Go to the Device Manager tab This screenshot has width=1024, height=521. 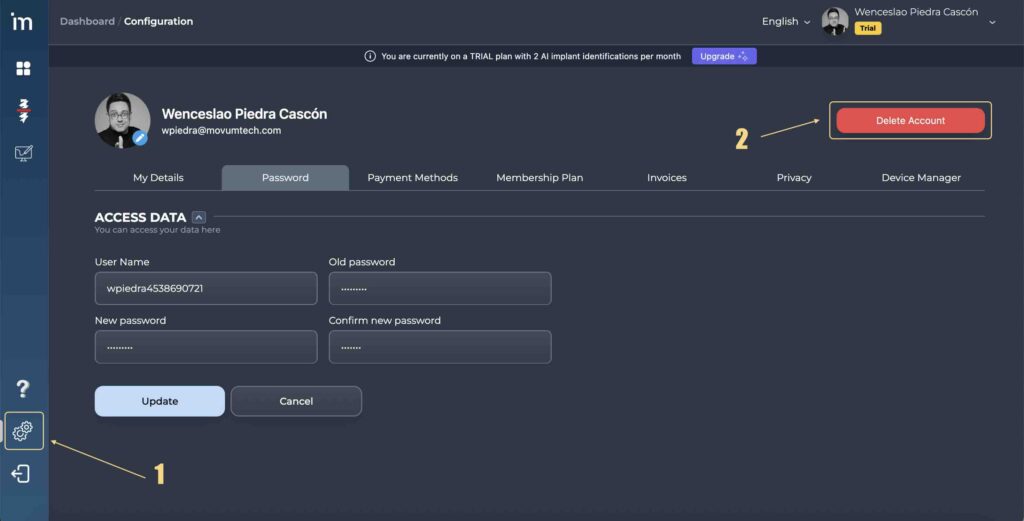coord(920,178)
